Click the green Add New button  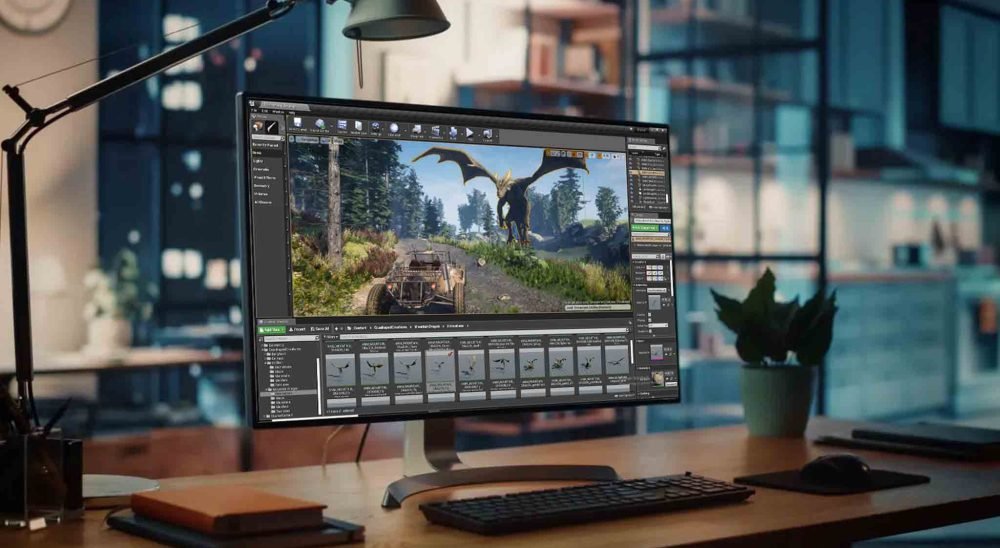click(270, 328)
